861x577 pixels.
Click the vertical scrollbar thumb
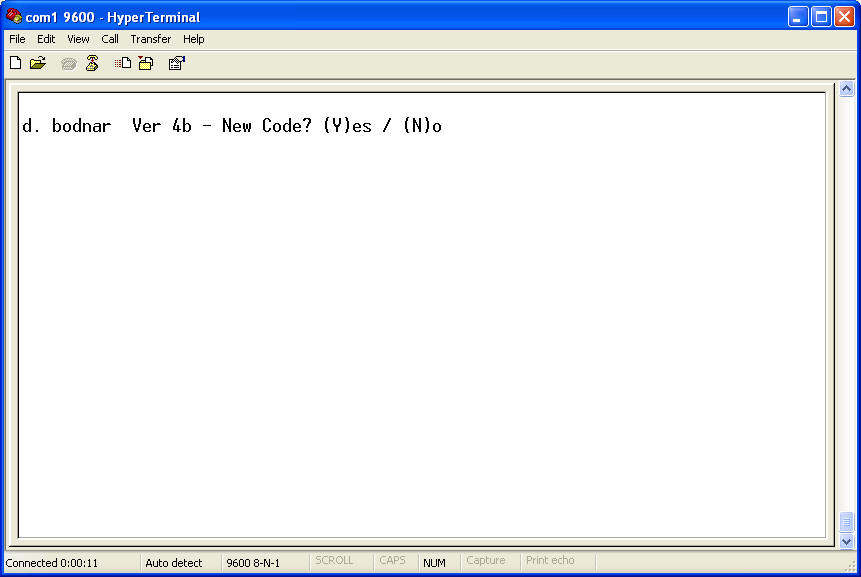(x=846, y=522)
